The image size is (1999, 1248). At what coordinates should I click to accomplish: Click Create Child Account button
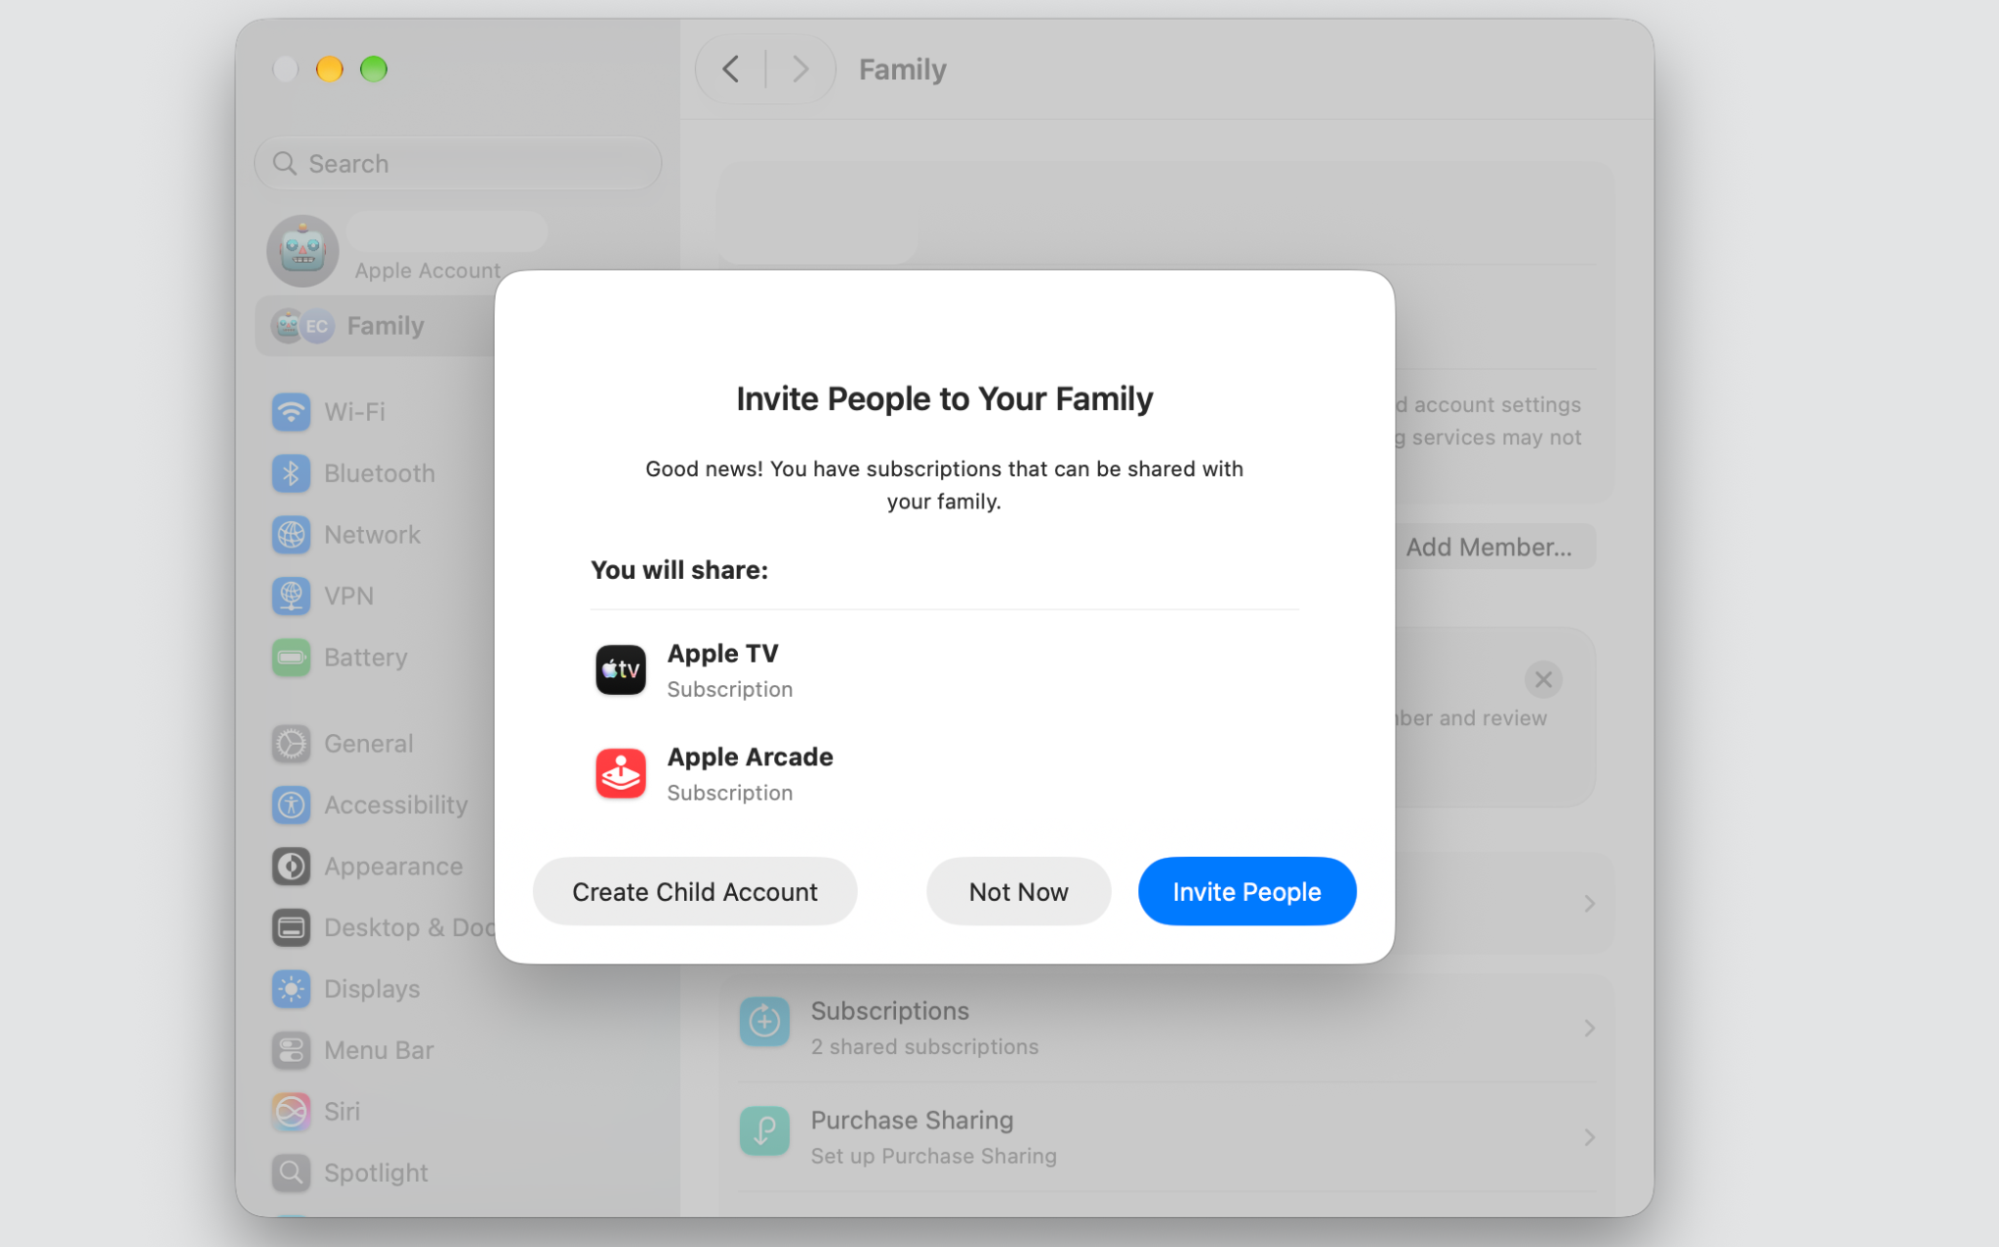[x=694, y=891]
